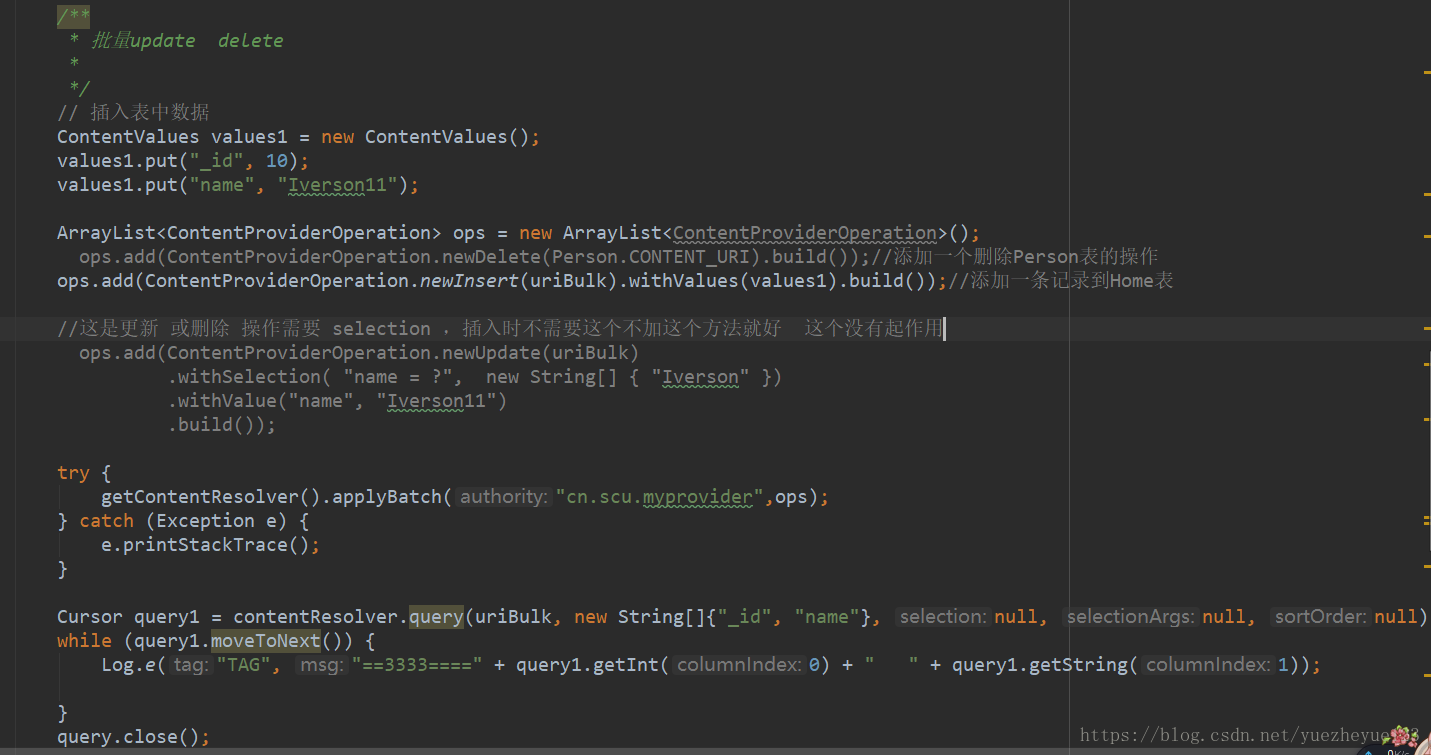This screenshot has width=1431, height=755.
Task: Click "query.close();" statement
Action: coord(134,737)
